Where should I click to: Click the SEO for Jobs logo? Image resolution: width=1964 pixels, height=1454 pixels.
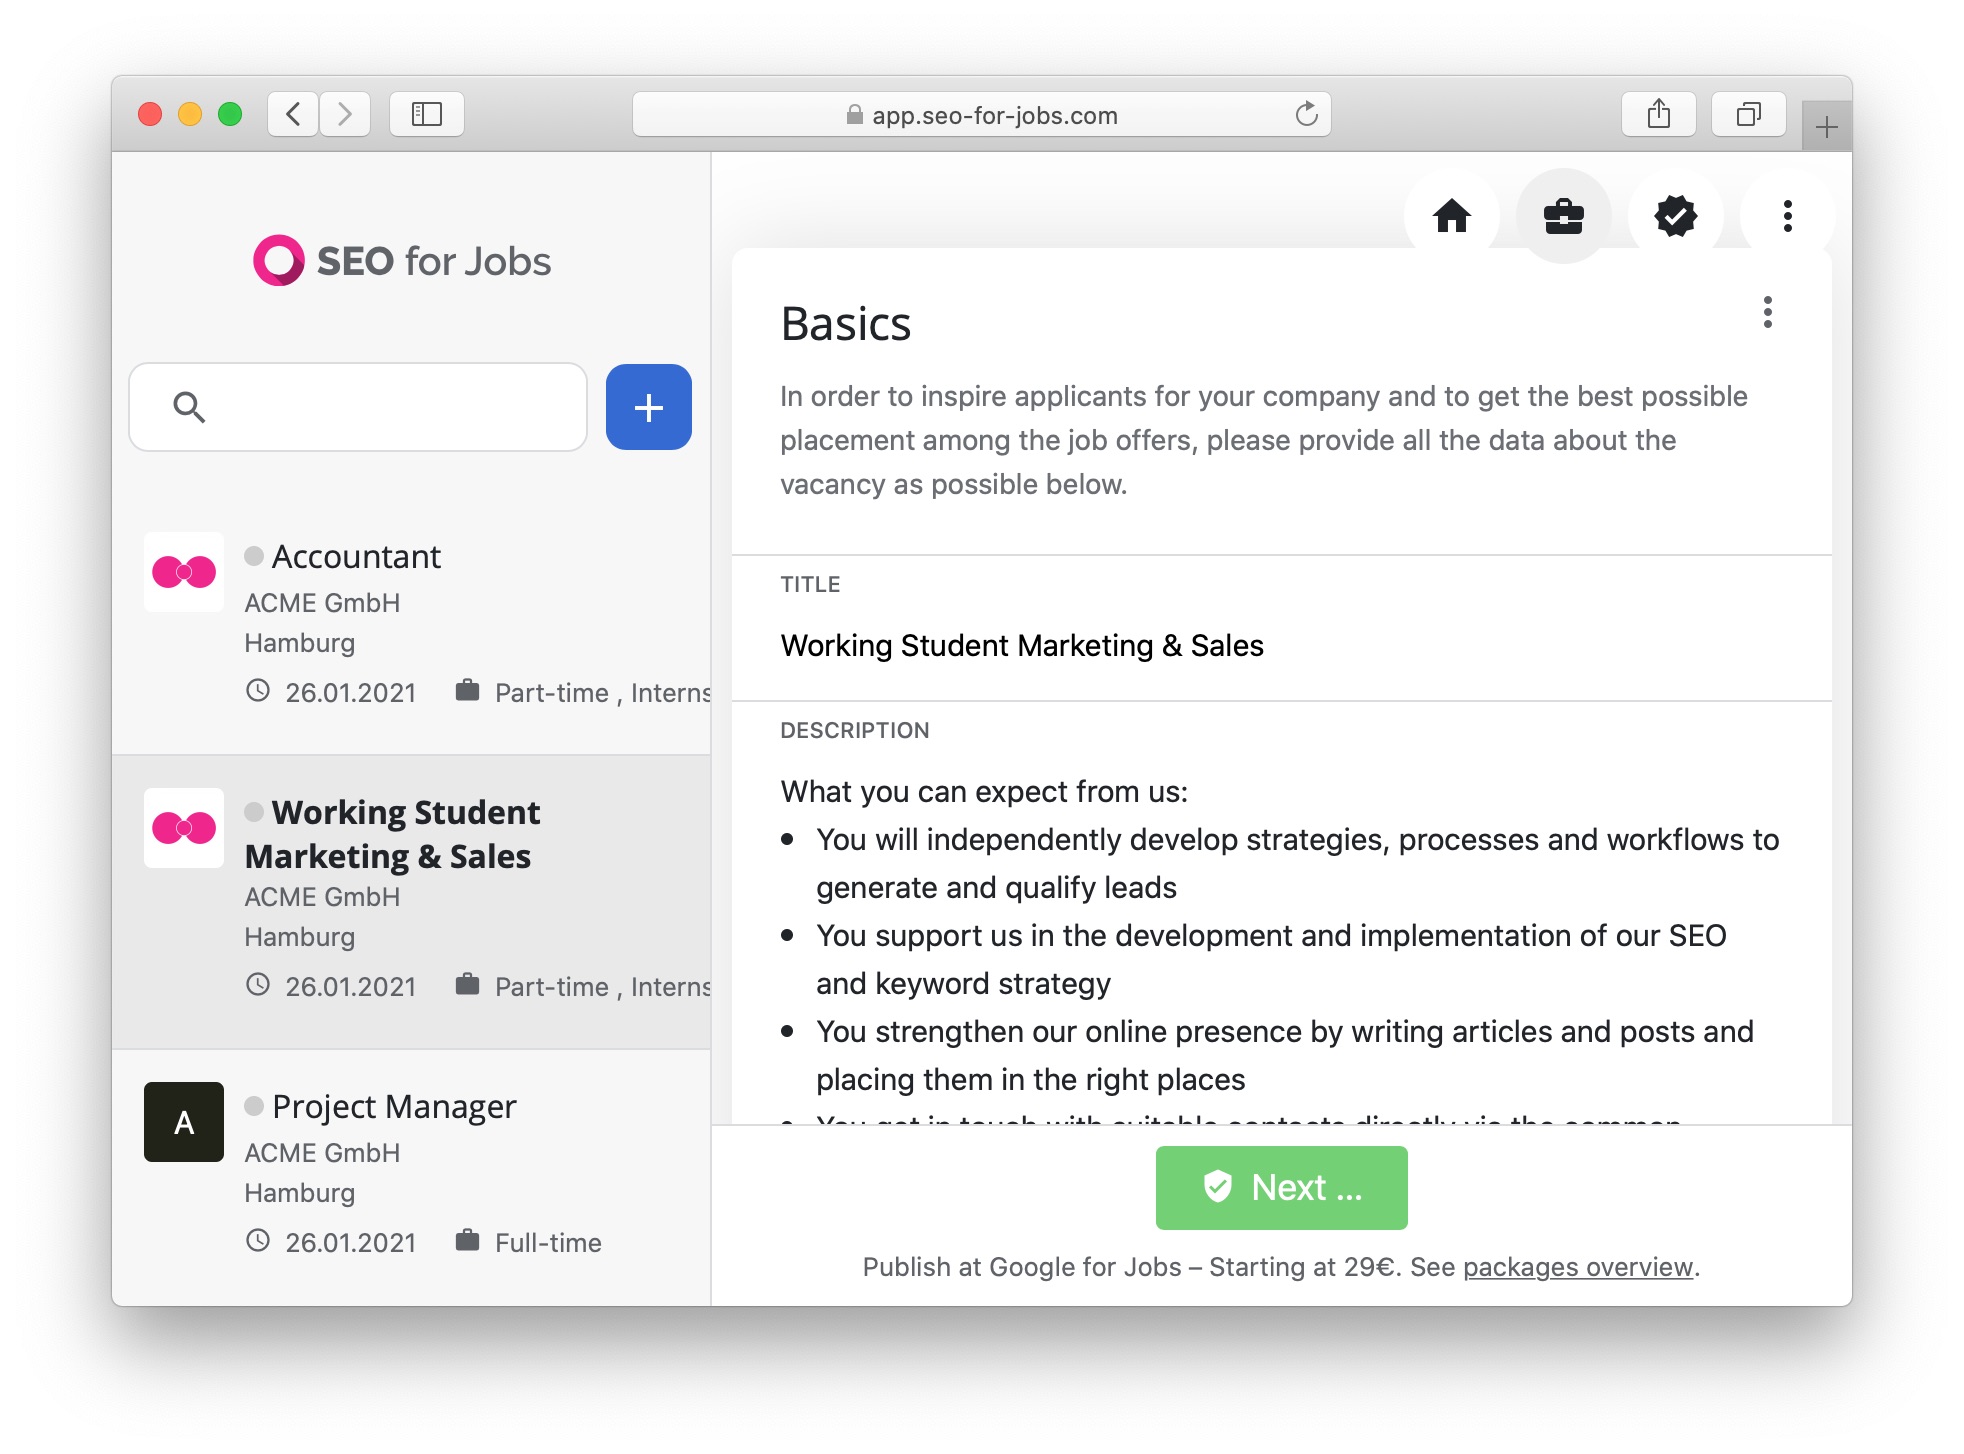[401, 260]
